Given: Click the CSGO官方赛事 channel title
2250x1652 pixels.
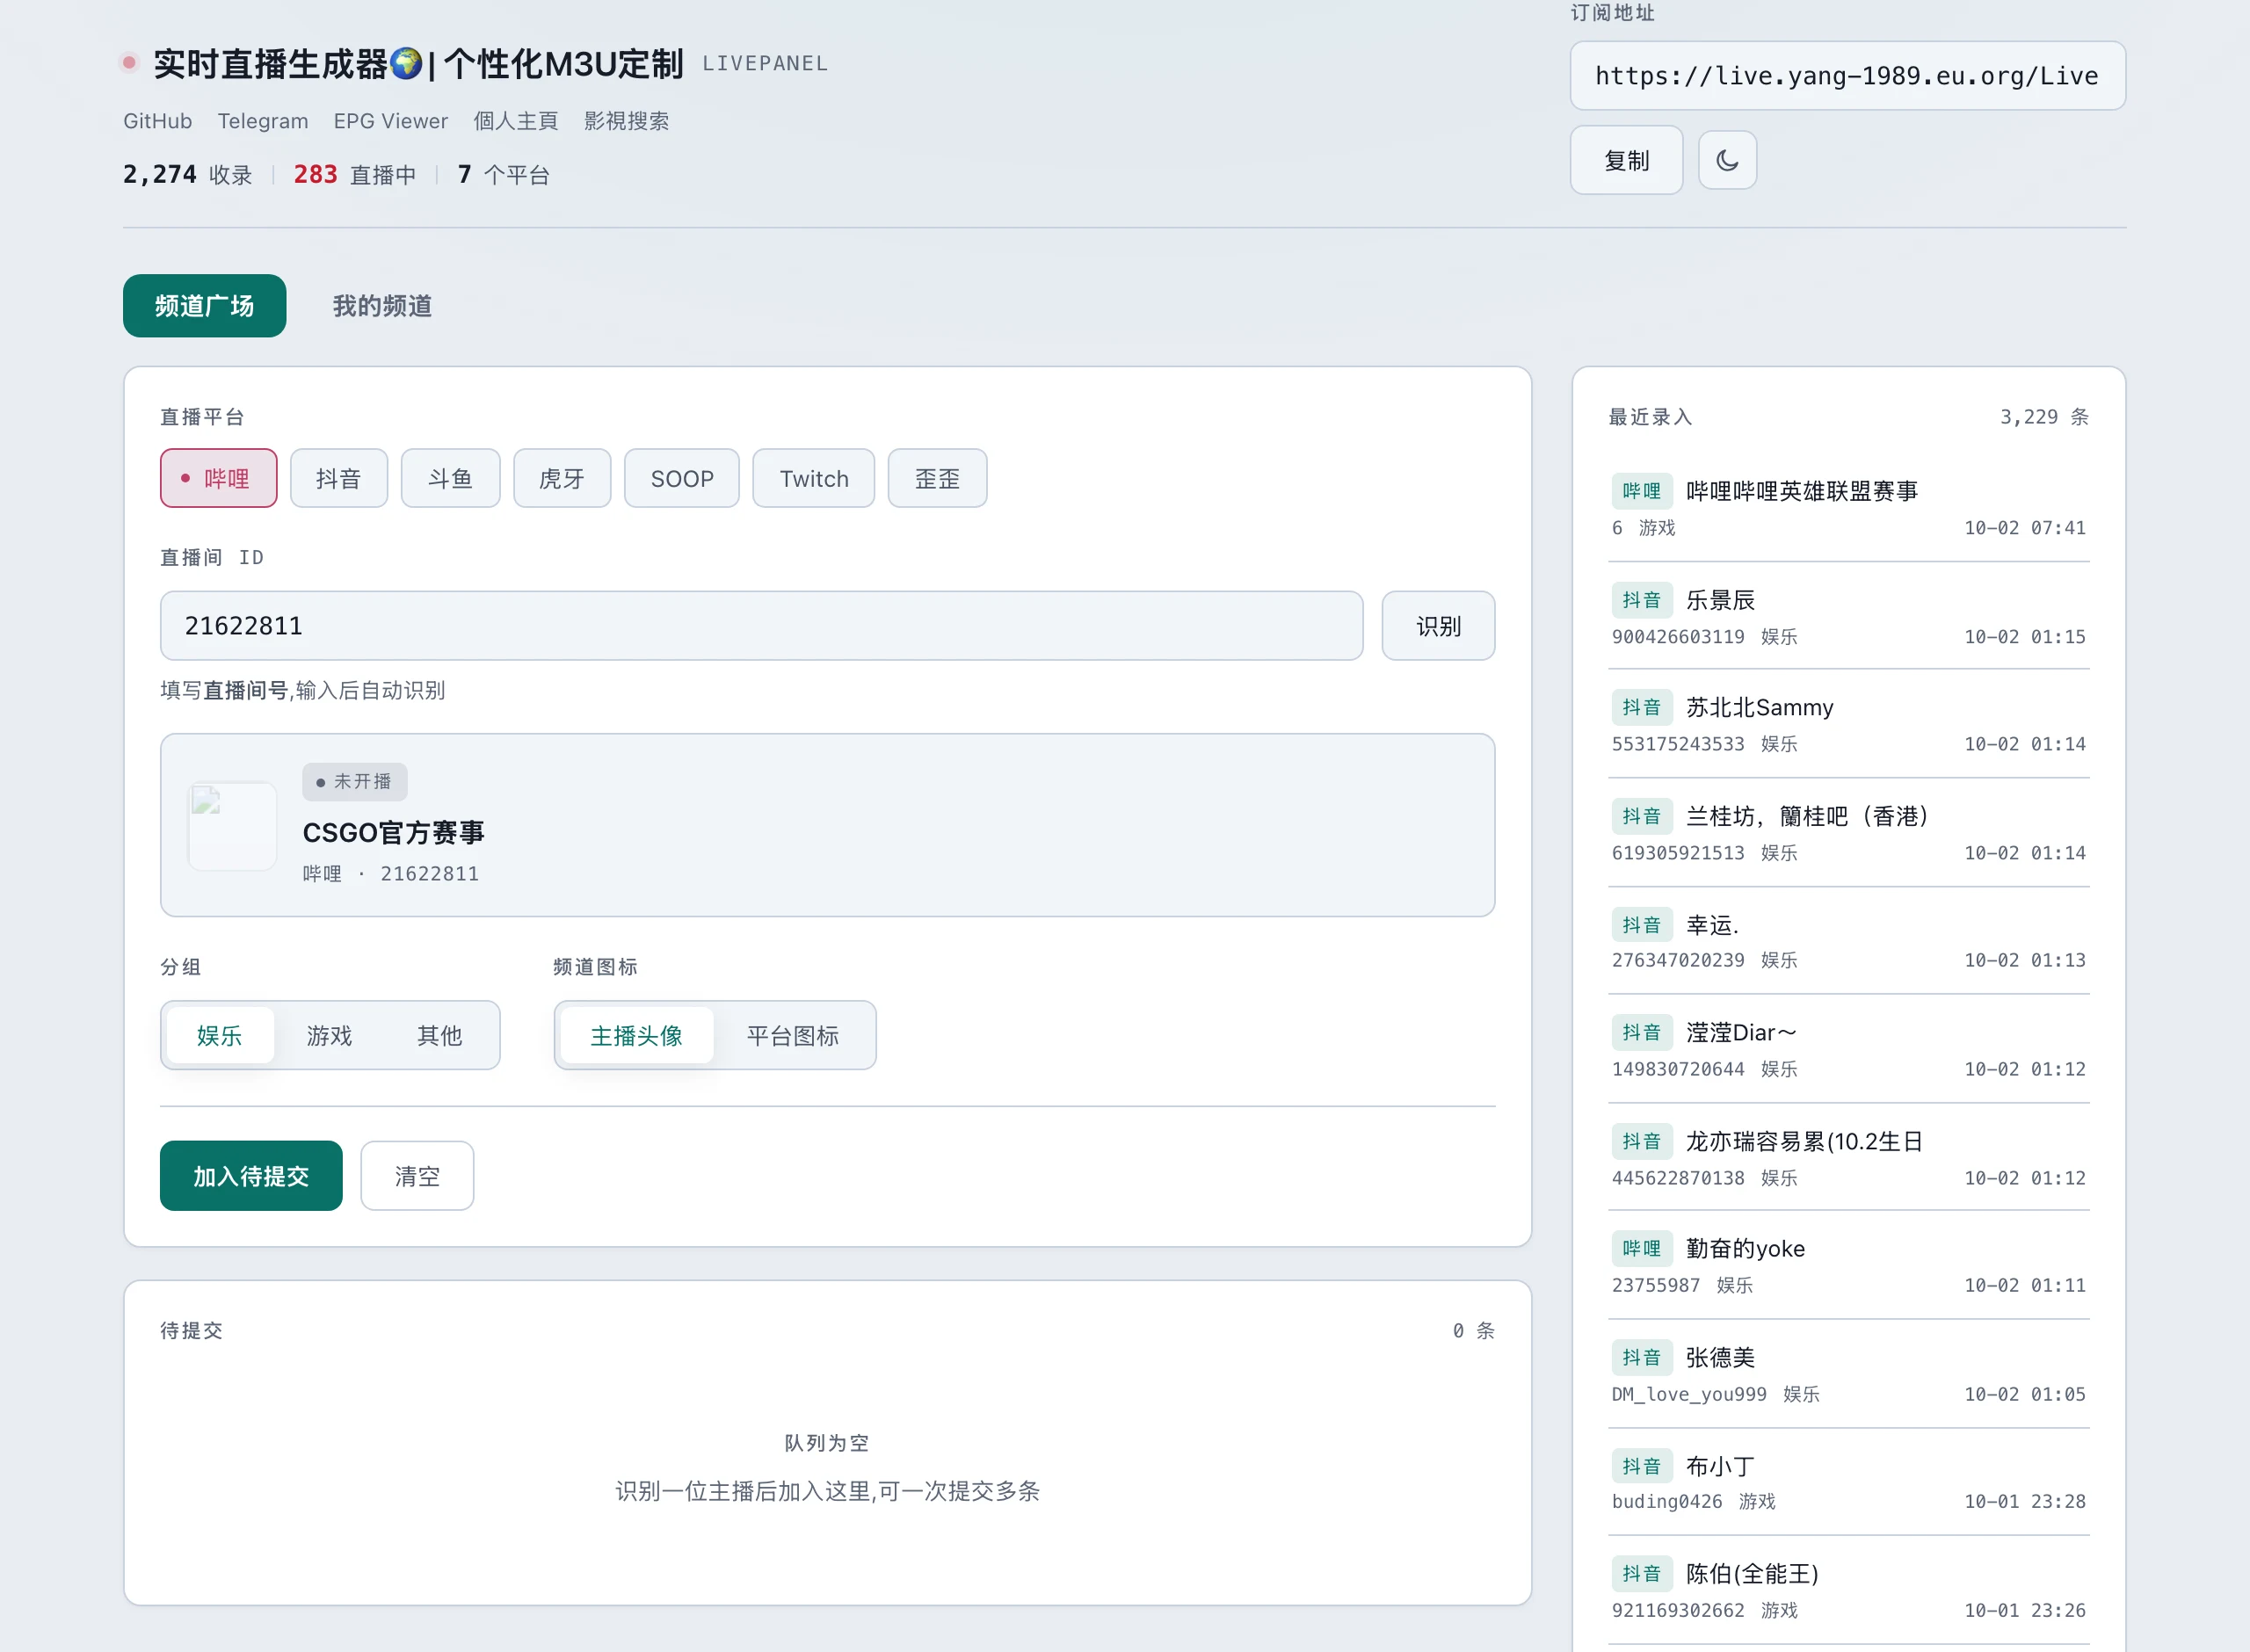Looking at the screenshot, I should click(393, 832).
